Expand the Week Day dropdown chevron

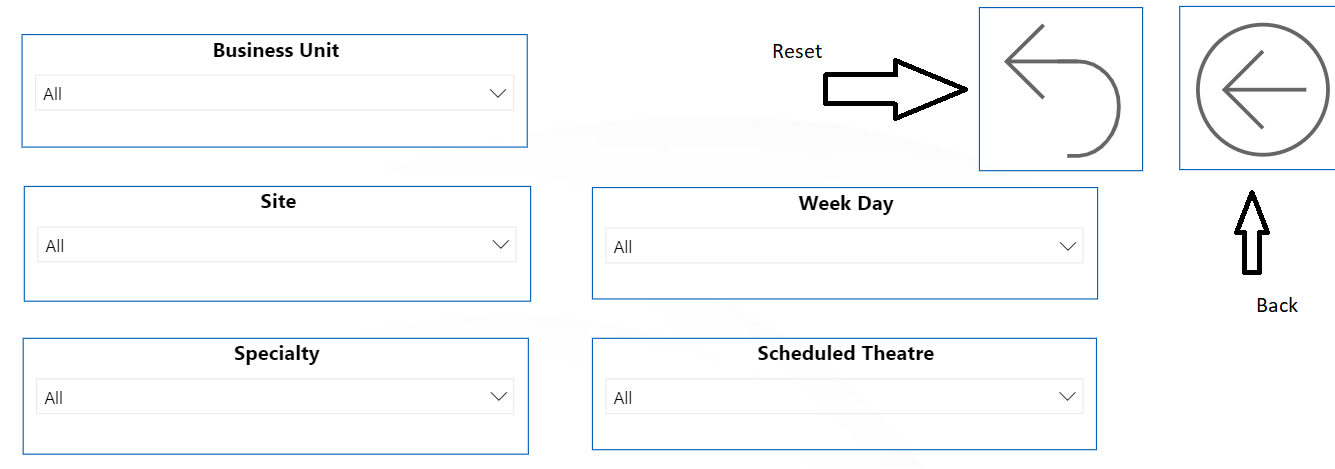click(x=1068, y=246)
